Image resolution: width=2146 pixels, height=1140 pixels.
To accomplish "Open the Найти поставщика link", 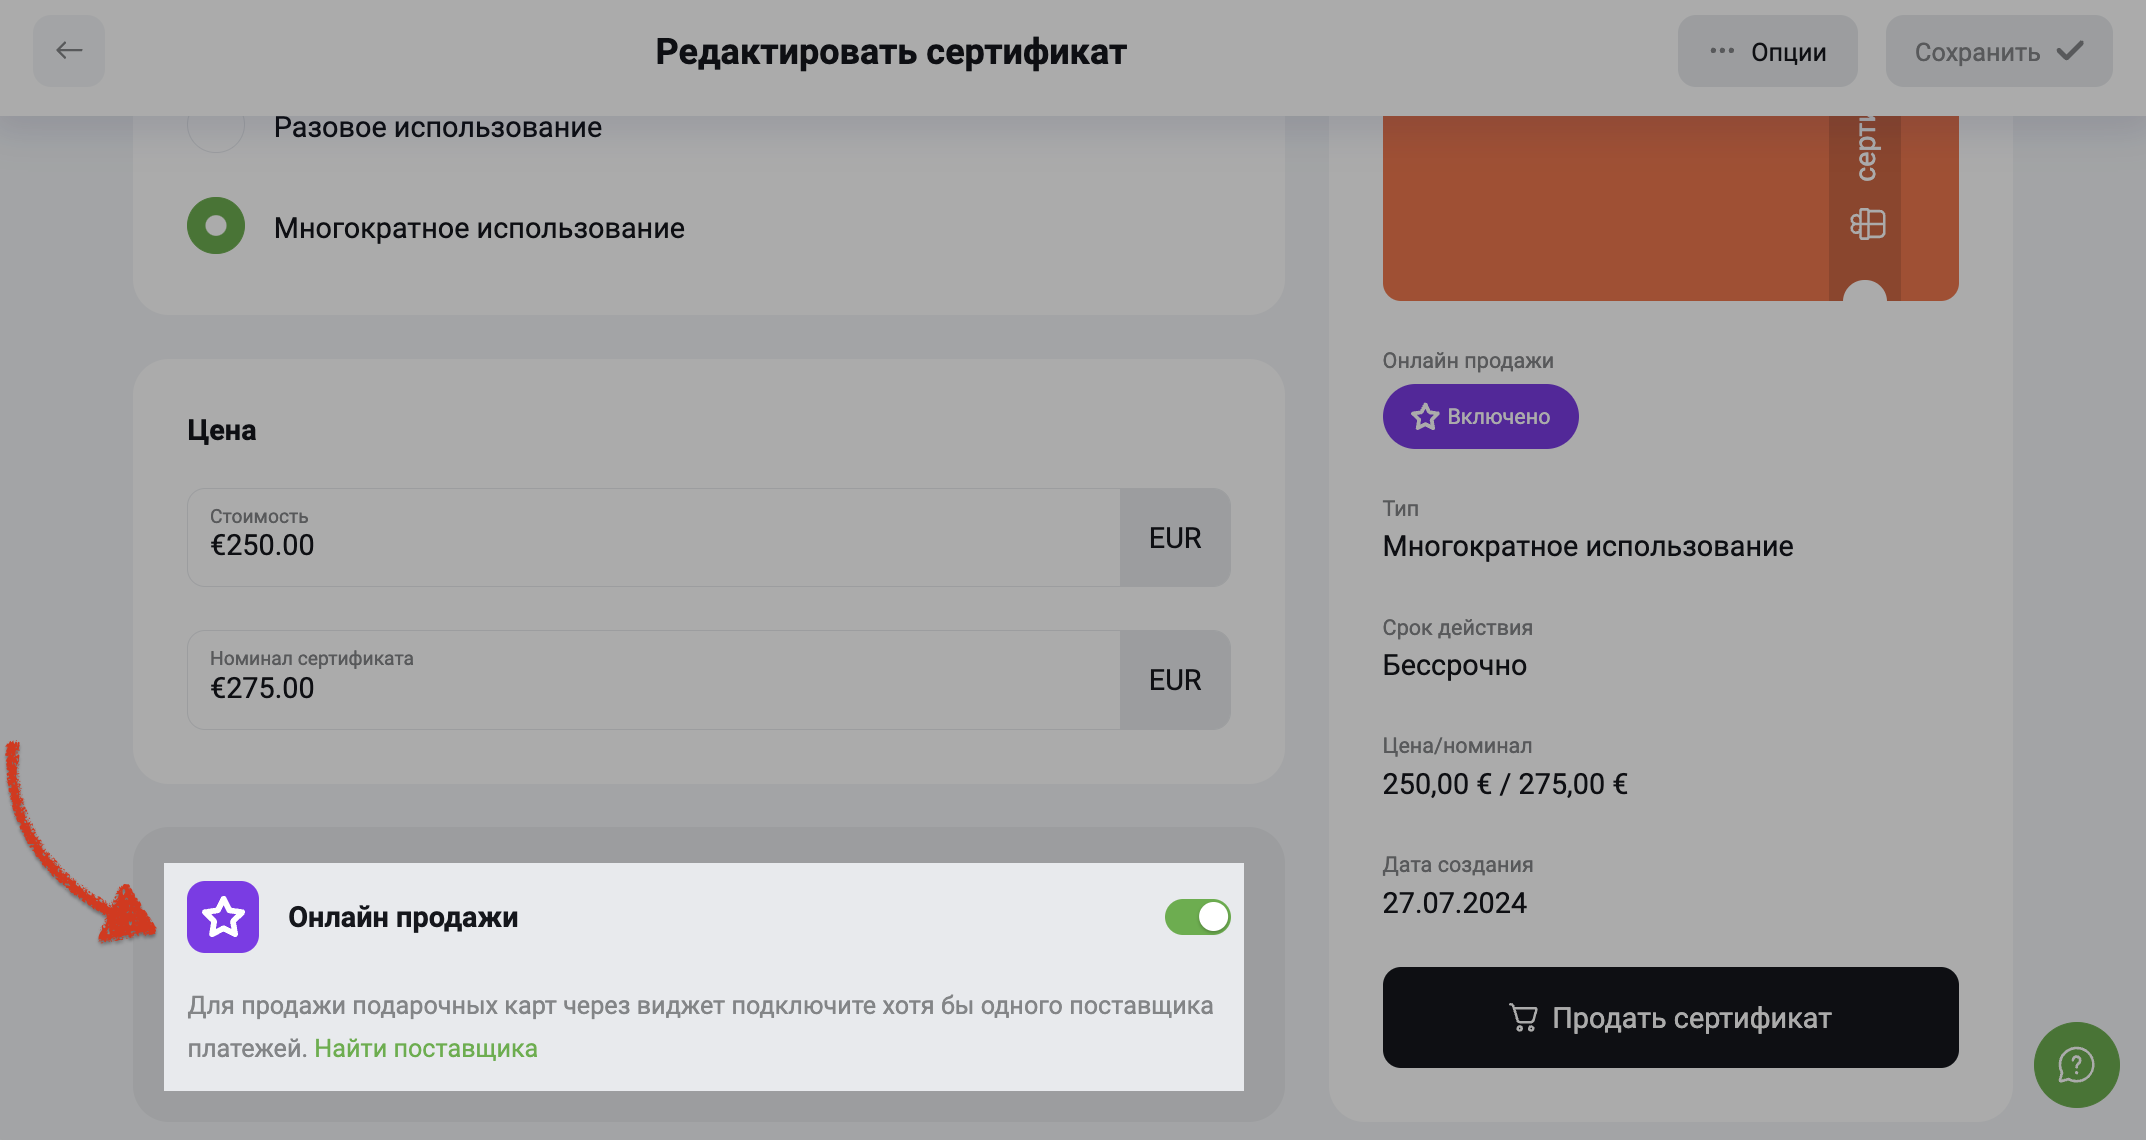I will tap(426, 1048).
